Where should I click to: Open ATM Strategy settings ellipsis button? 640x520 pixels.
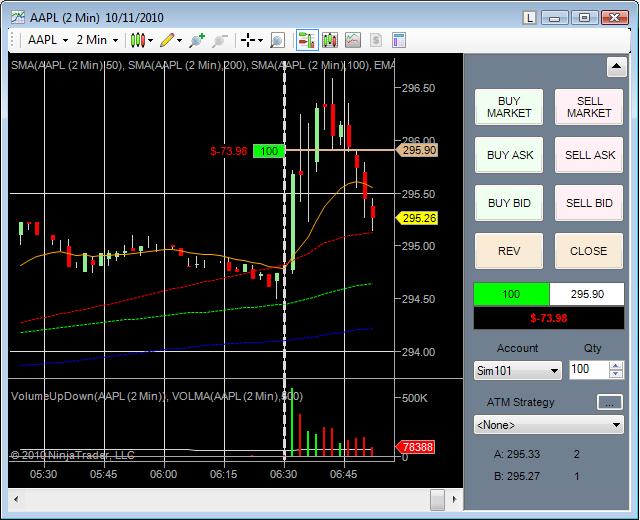(609, 402)
